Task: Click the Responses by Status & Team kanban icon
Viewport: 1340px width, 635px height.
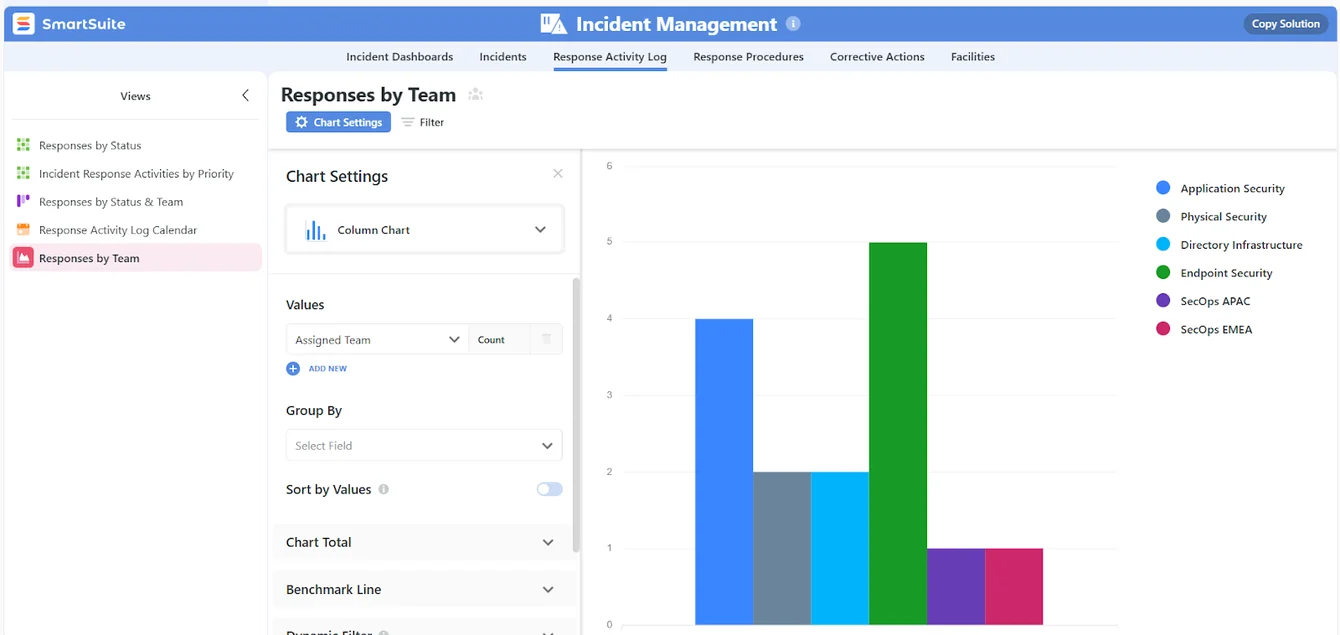Action: [23, 201]
